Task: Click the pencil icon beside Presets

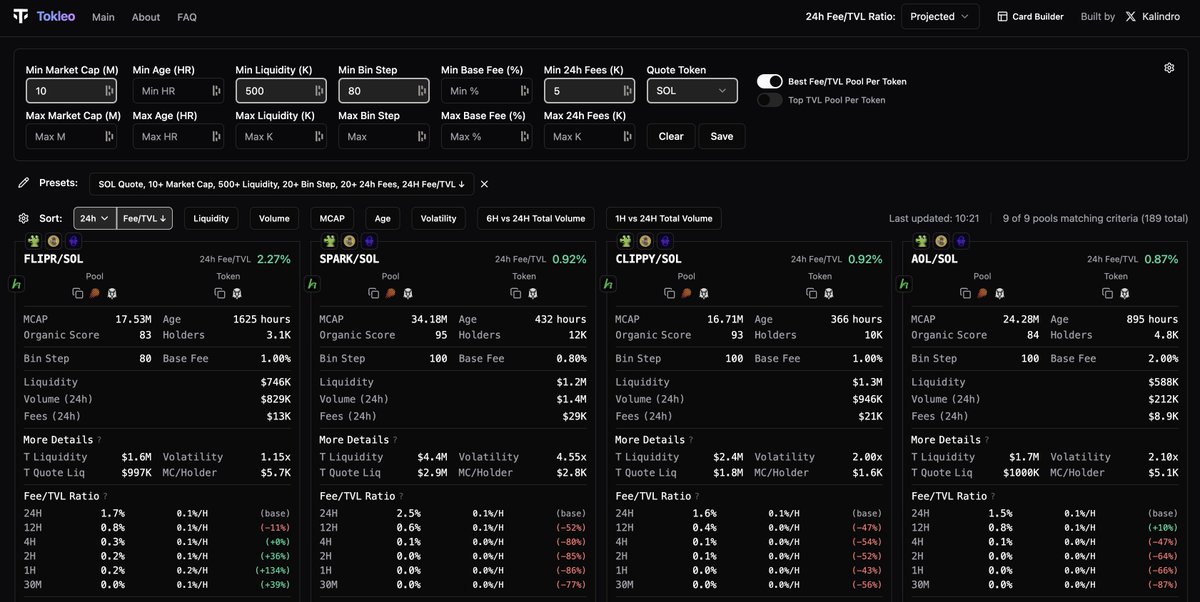Action: (x=24, y=183)
